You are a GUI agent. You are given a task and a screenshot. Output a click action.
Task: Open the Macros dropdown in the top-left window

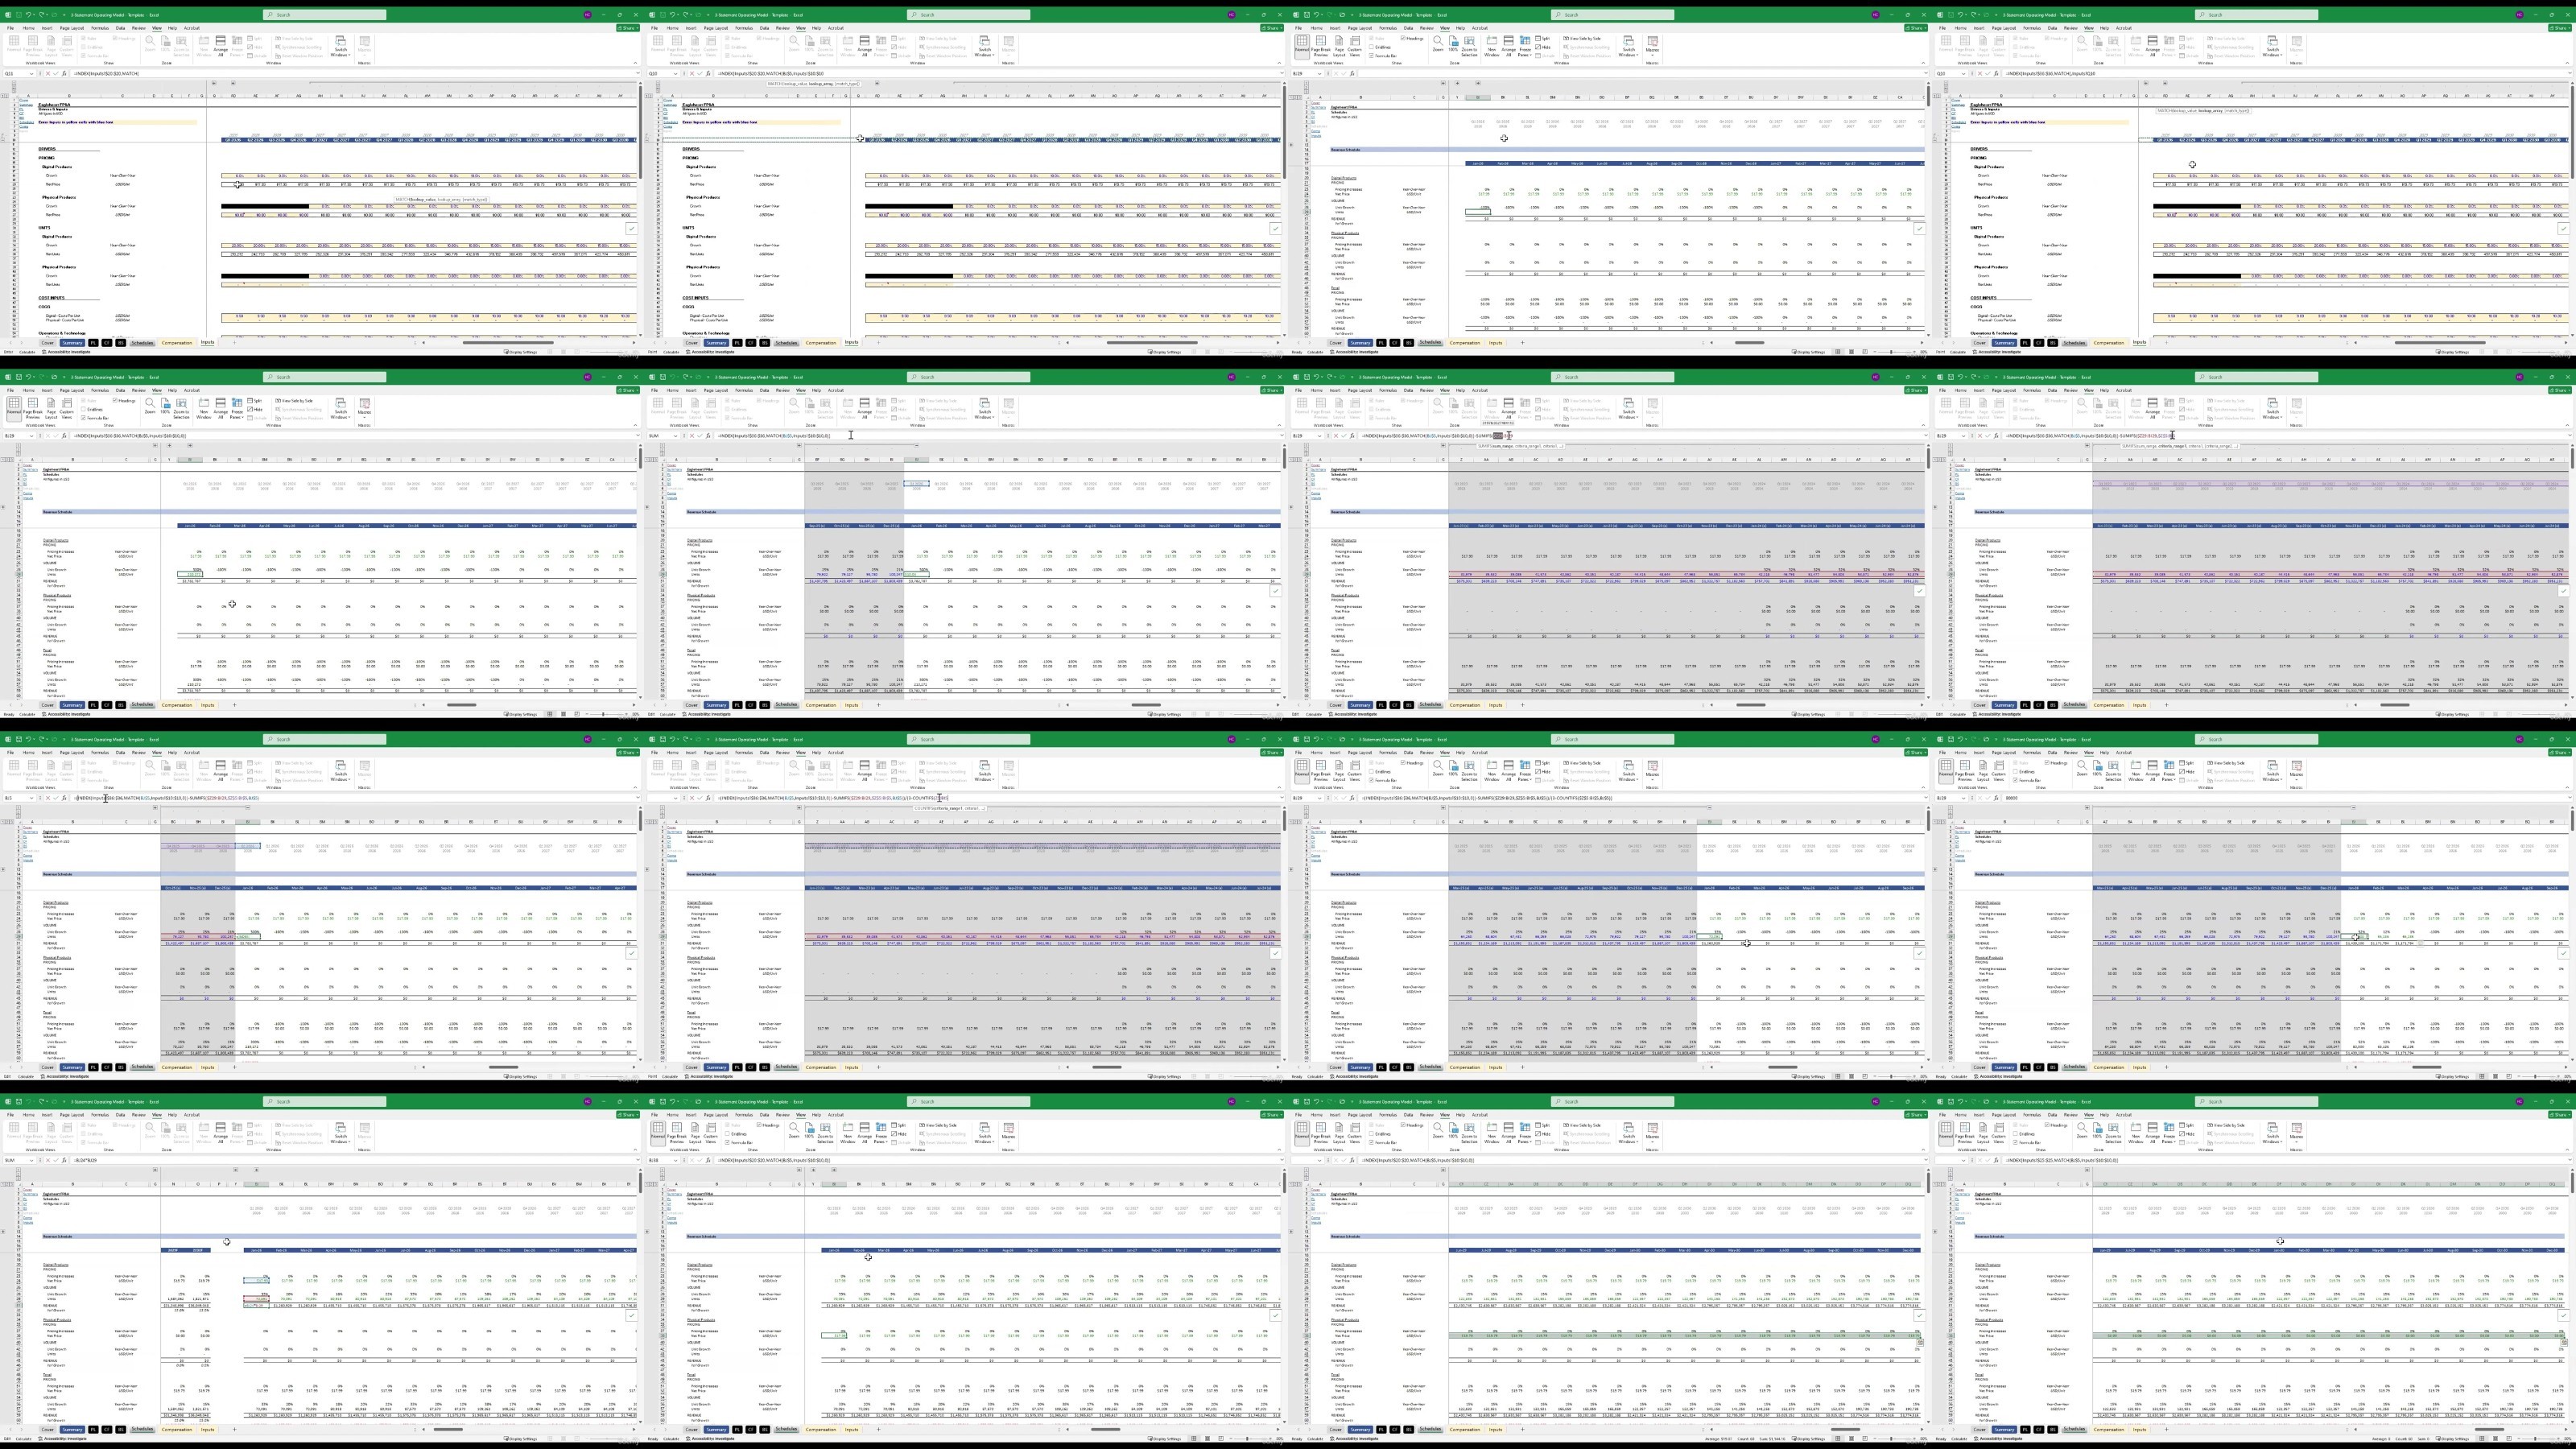pos(365,47)
